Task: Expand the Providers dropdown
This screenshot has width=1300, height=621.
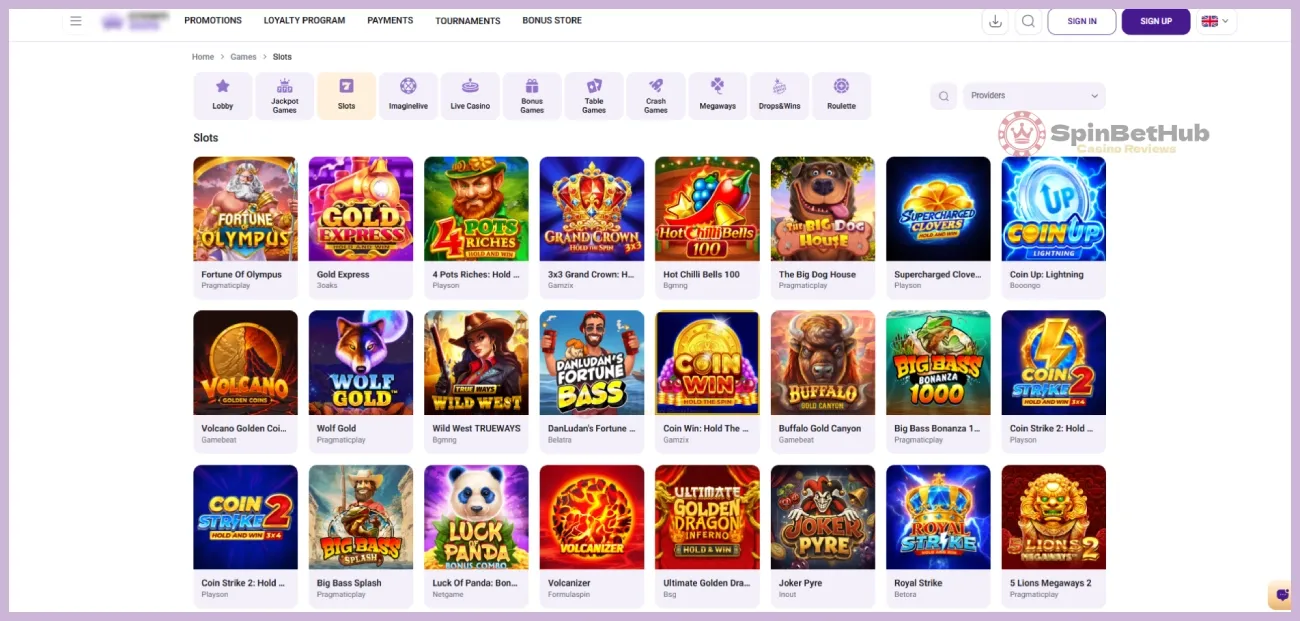Action: pos(1034,96)
